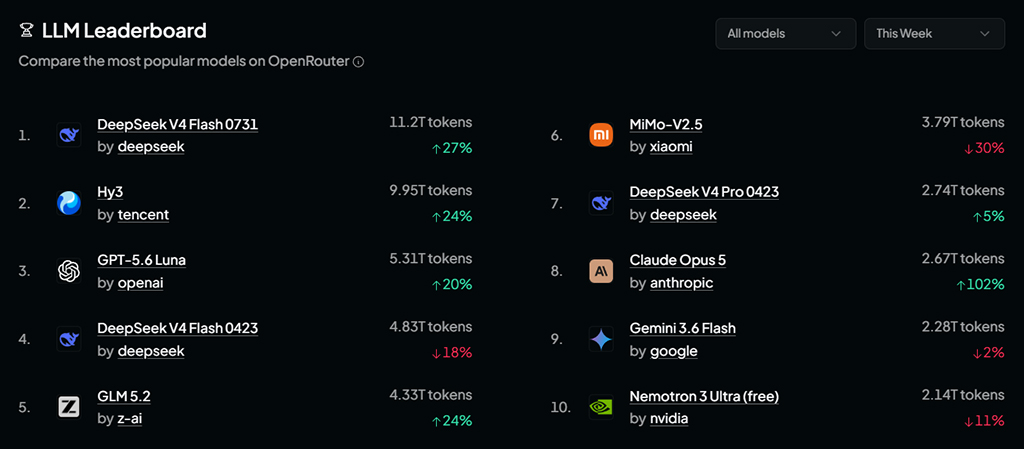Click the Gemini sparkle icon
Screen dimensions: 1024x449
click(x=601, y=339)
